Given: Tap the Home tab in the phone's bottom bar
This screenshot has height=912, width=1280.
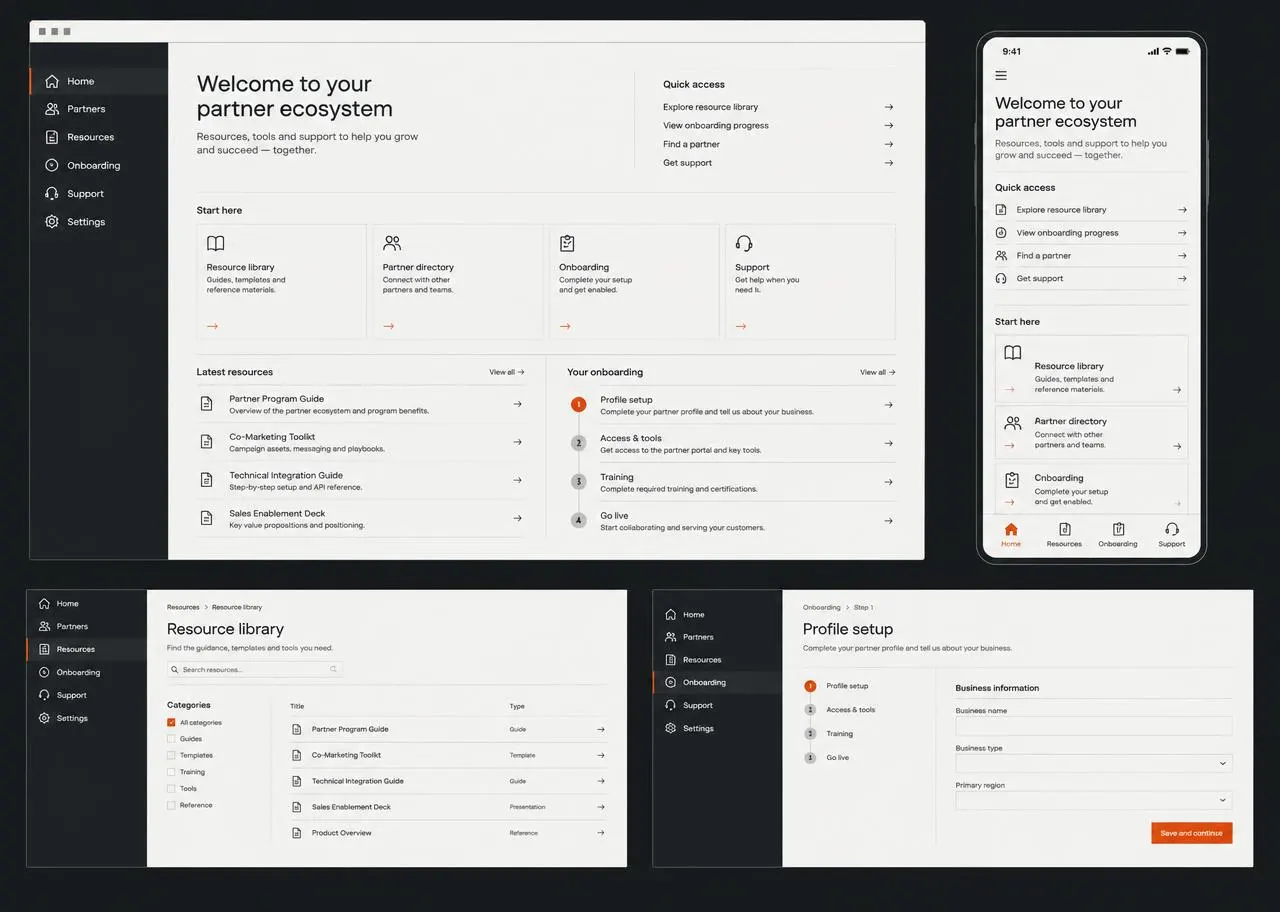Looking at the screenshot, I should [x=1011, y=535].
